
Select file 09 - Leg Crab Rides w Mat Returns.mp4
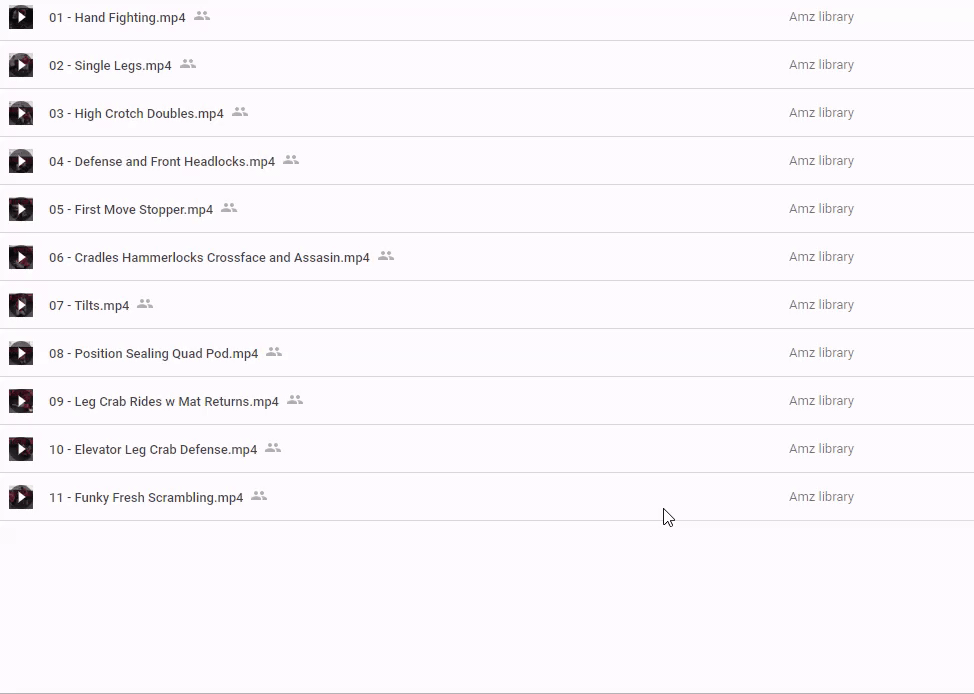pos(164,401)
